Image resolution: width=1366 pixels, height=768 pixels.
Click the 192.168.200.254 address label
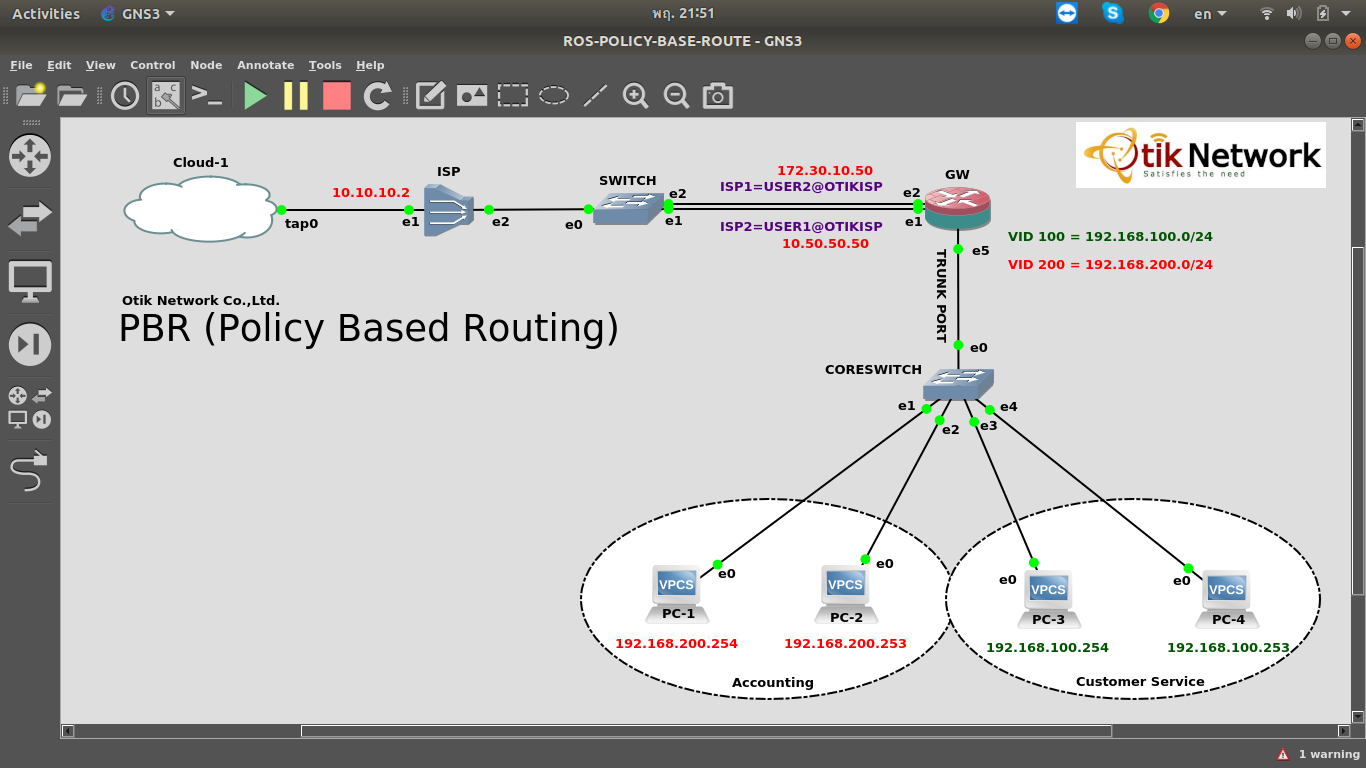[676, 644]
